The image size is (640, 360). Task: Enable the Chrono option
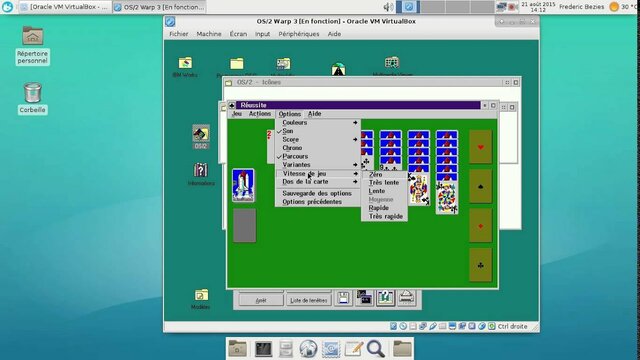click(318, 148)
